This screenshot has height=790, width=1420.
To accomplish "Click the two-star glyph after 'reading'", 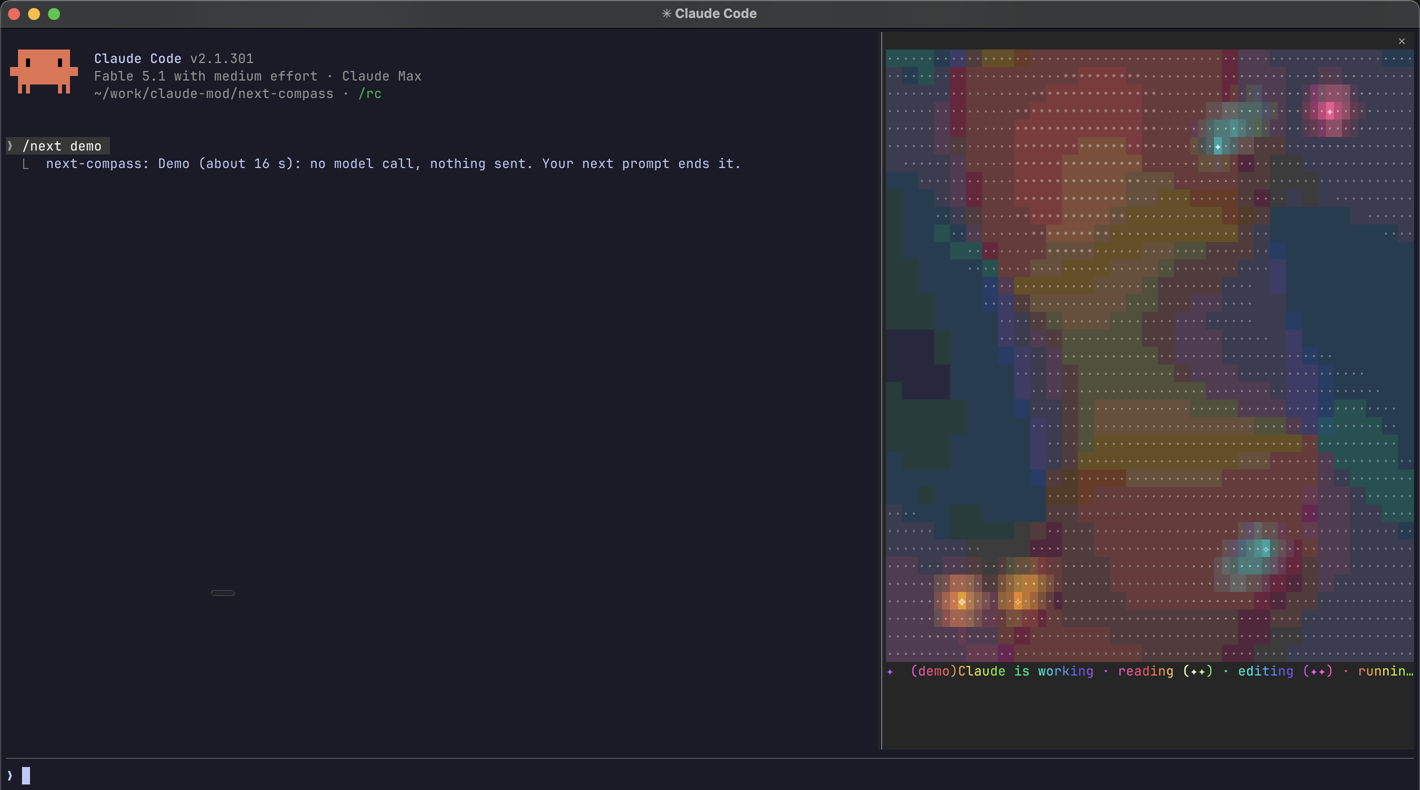I will tap(1198, 672).
